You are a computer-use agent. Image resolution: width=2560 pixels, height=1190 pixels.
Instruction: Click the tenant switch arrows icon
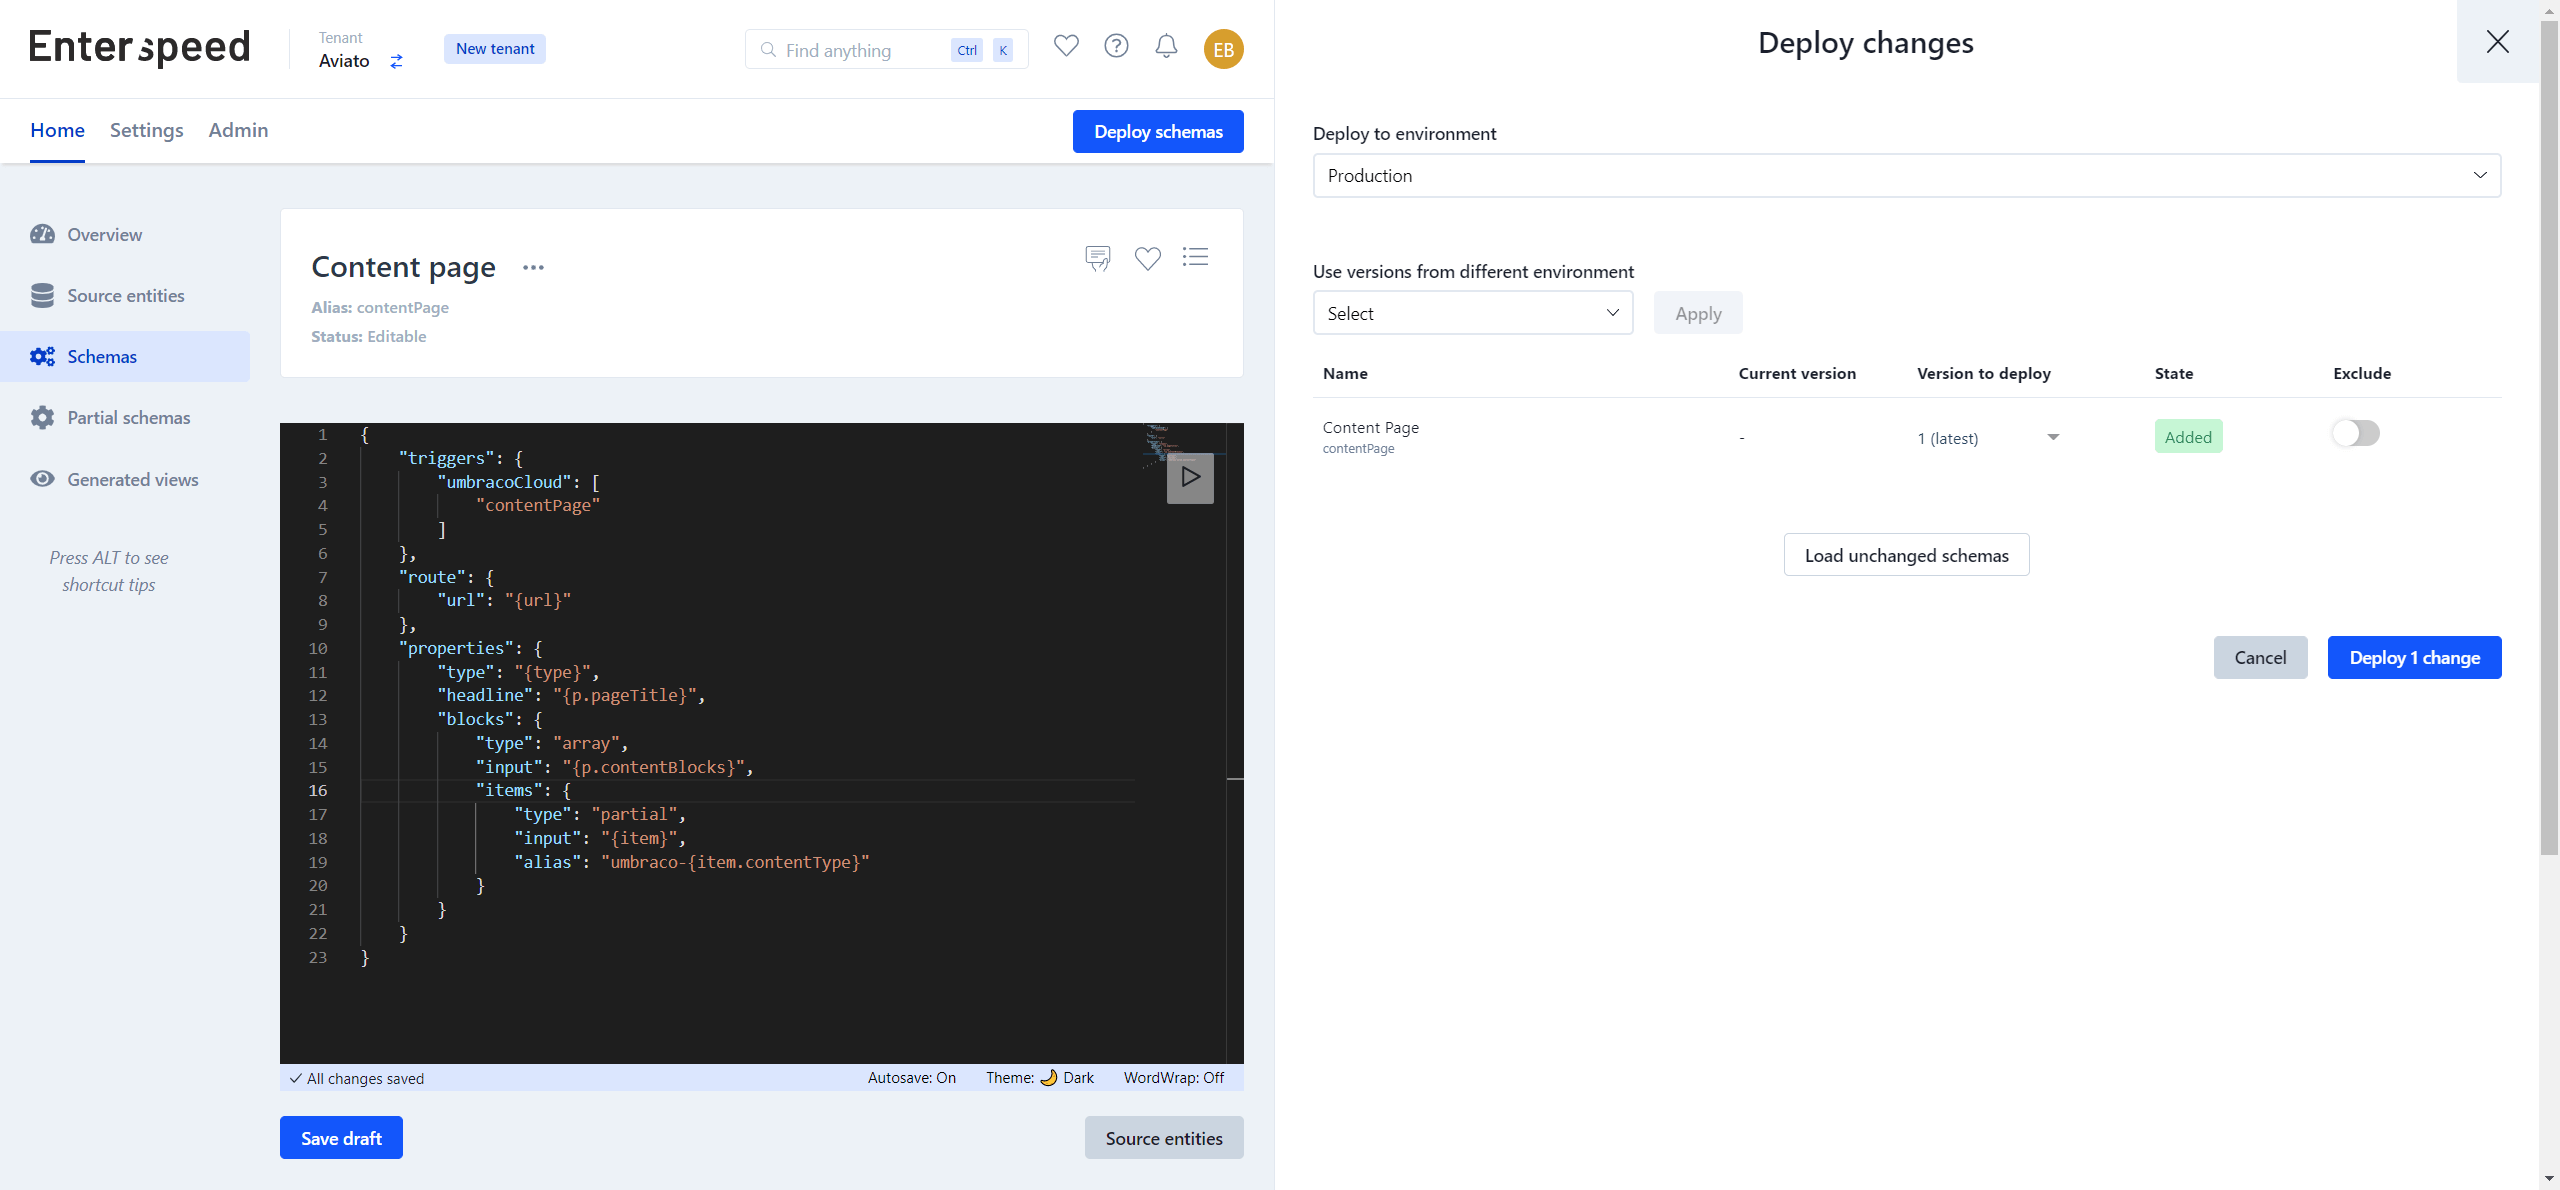tap(396, 62)
